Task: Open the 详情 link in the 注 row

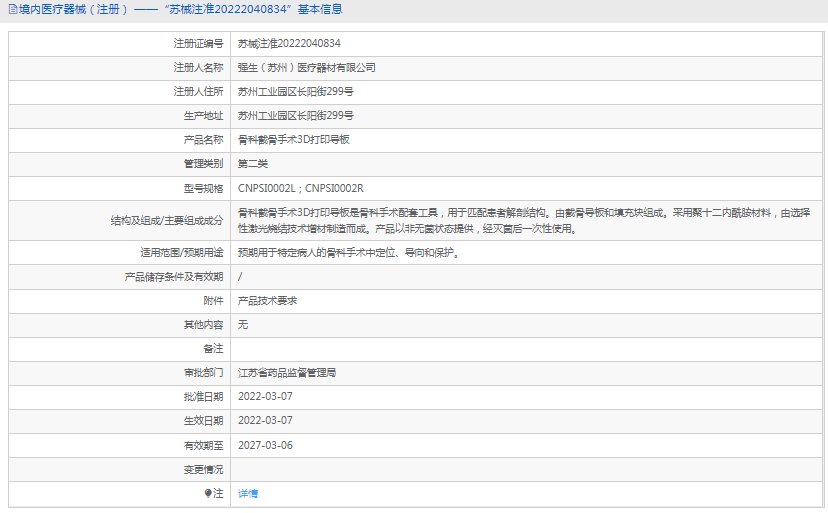Action: click(x=248, y=493)
